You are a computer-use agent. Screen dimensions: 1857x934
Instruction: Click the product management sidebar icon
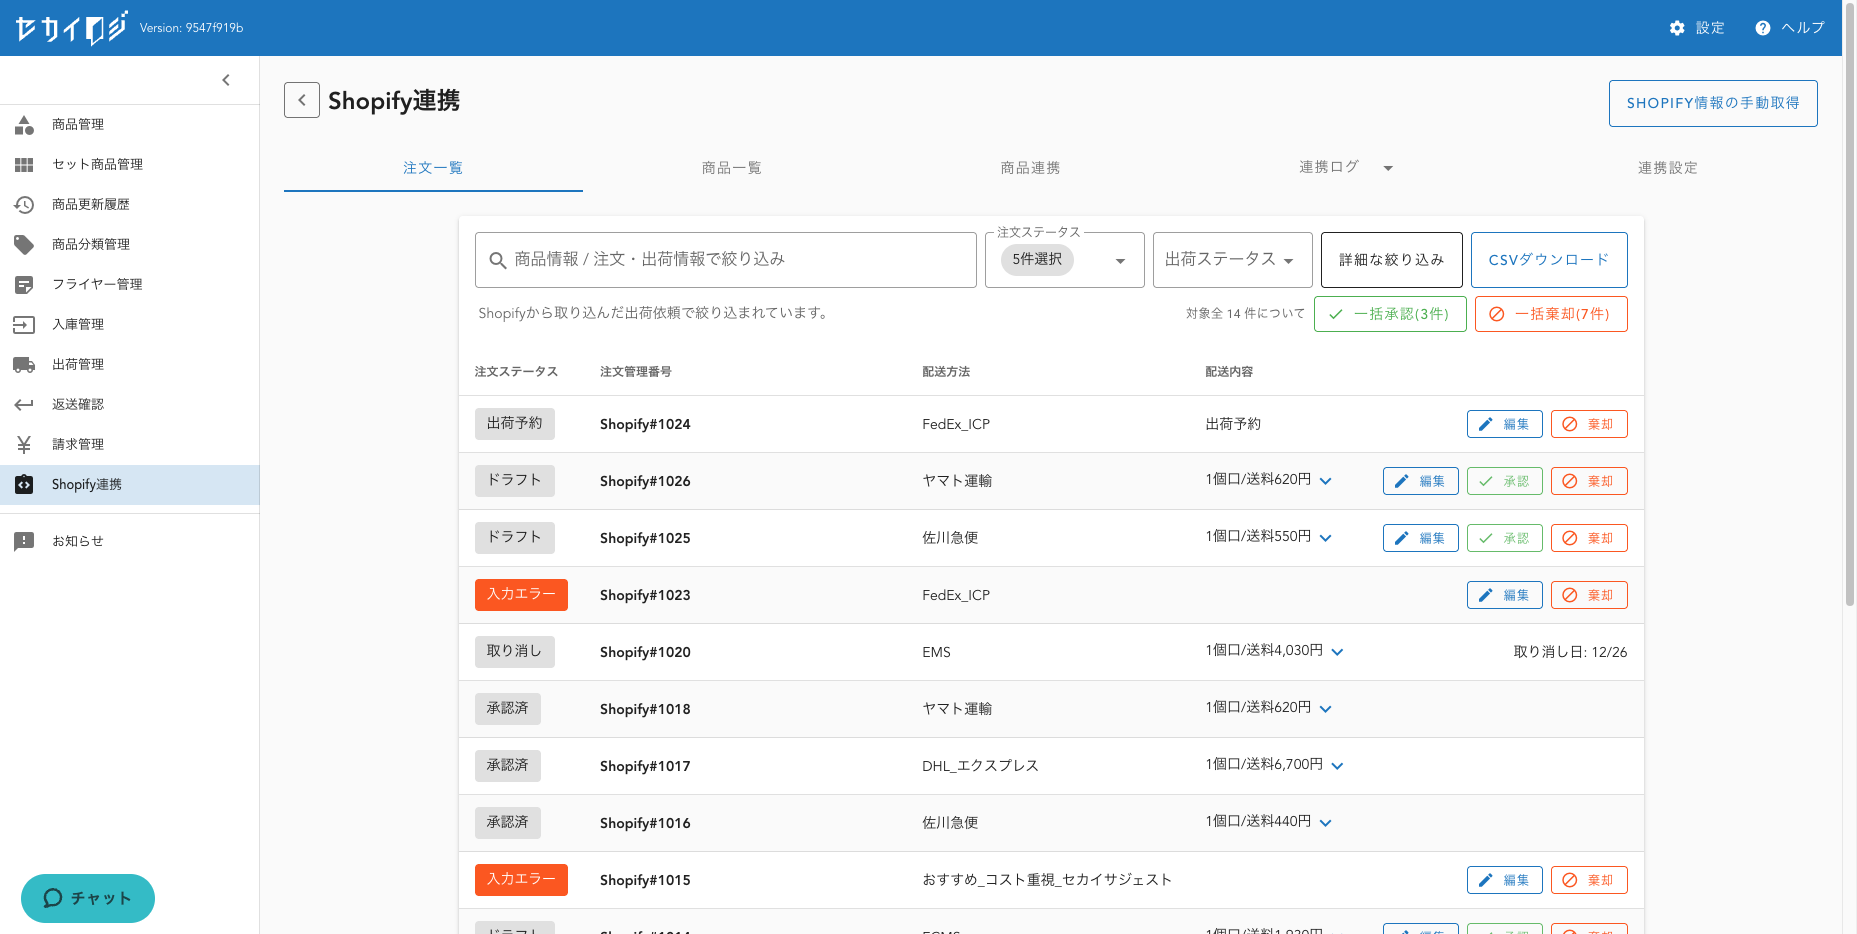point(24,125)
